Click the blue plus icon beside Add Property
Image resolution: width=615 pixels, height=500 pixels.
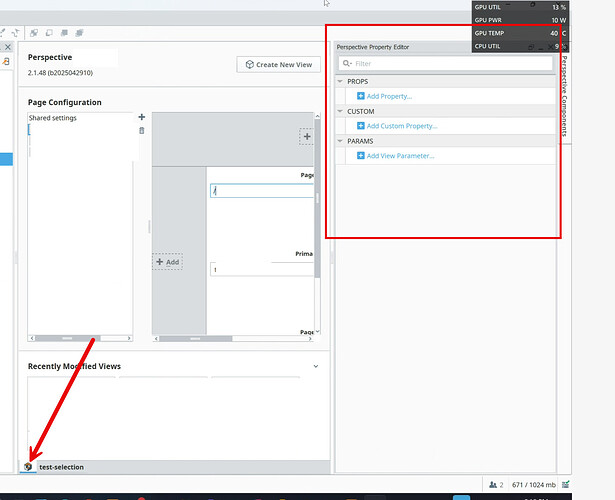tap(360, 96)
